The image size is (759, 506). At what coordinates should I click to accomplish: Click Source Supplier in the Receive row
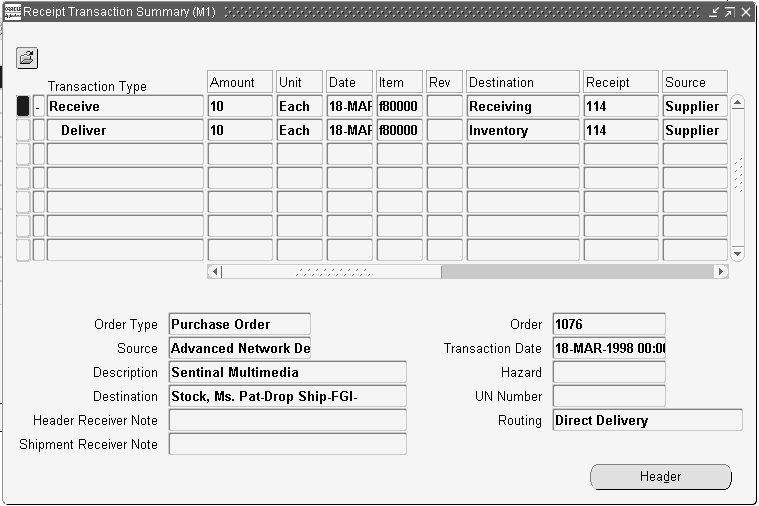[695, 107]
